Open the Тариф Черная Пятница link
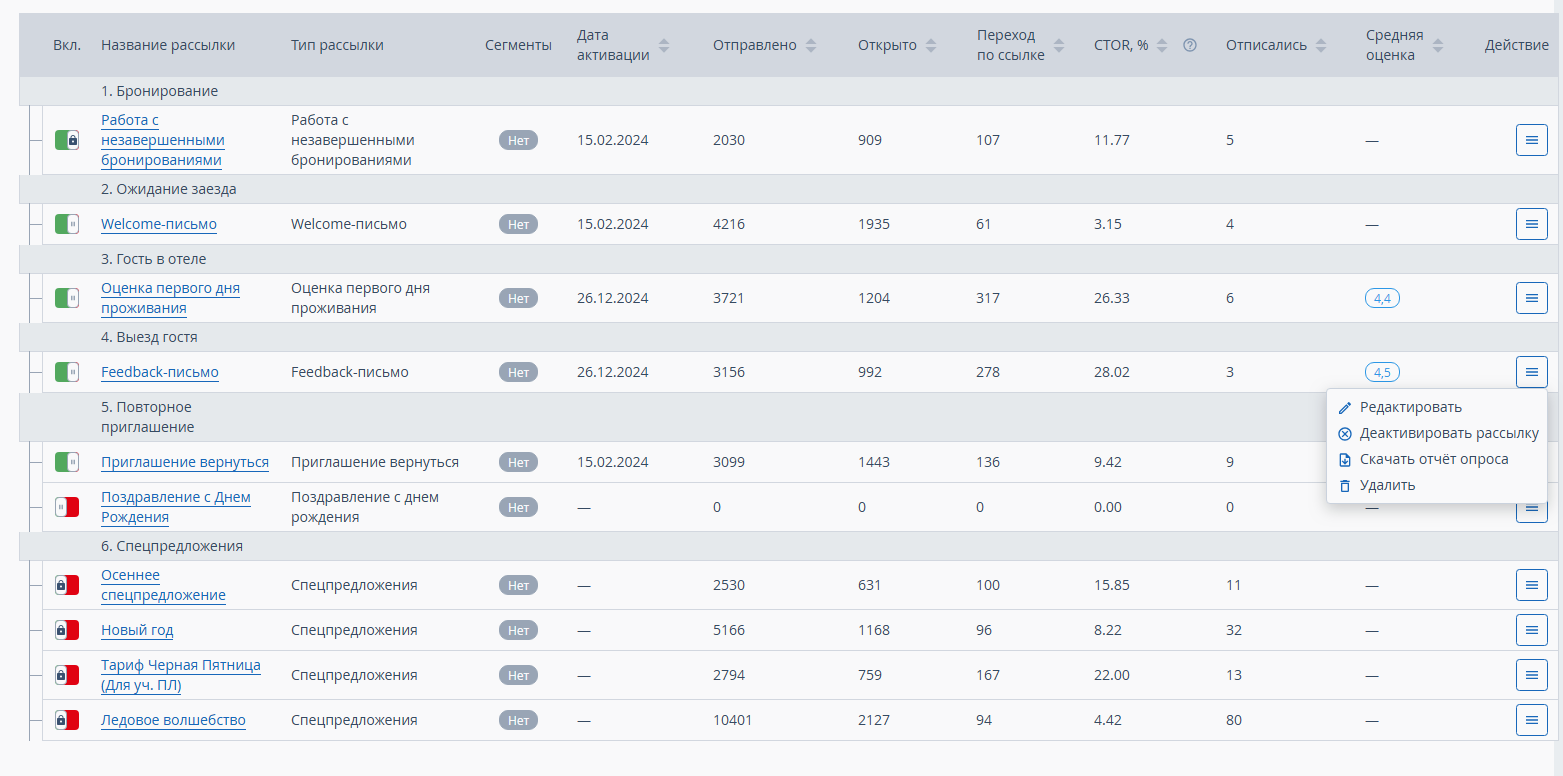This screenshot has height=776, width=1563. [x=181, y=675]
